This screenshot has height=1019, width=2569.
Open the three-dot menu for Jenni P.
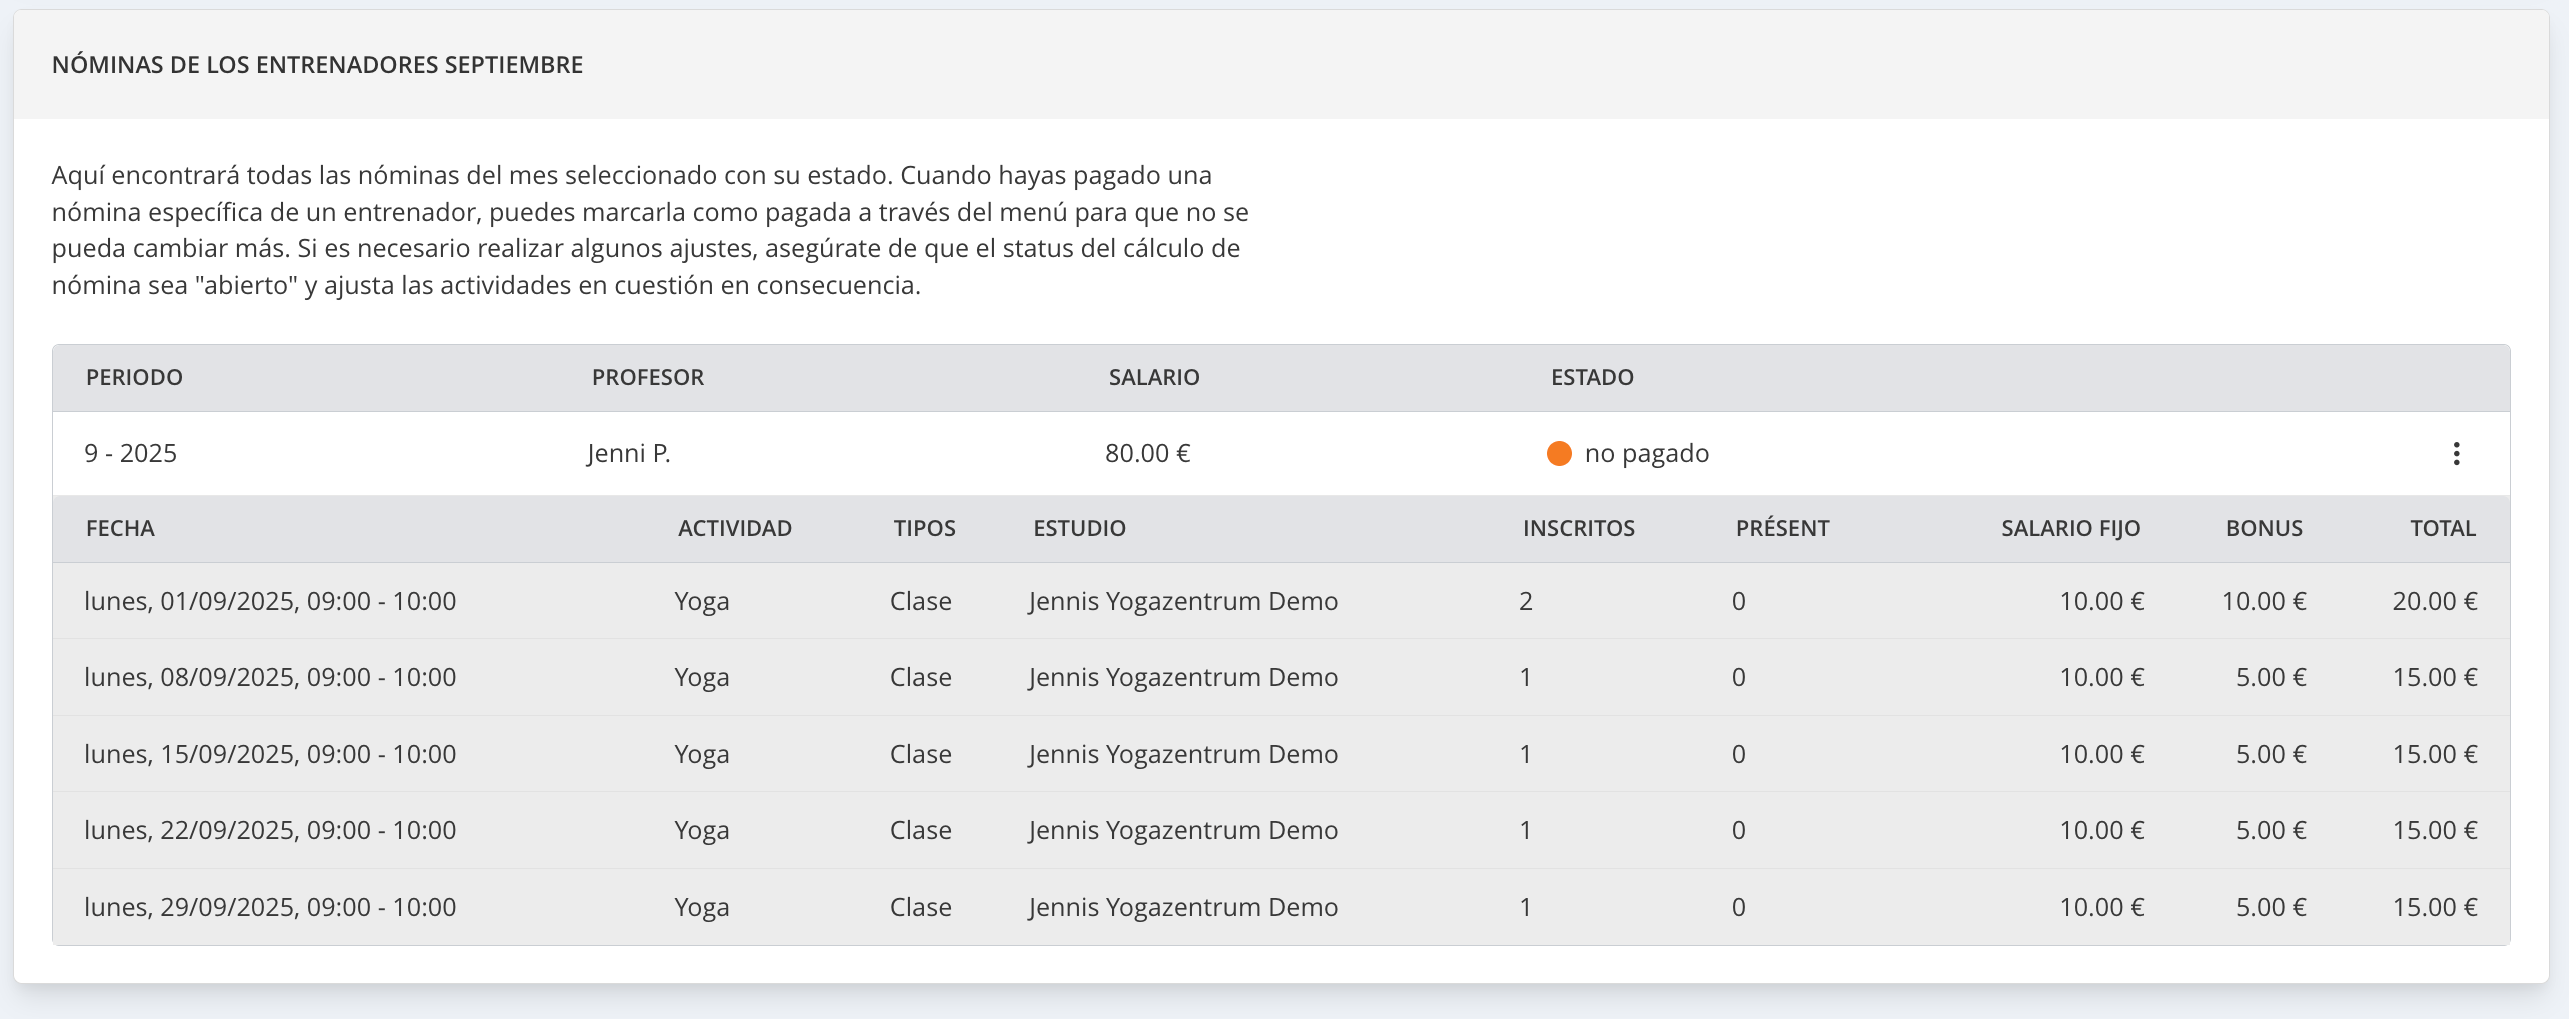[2455, 453]
